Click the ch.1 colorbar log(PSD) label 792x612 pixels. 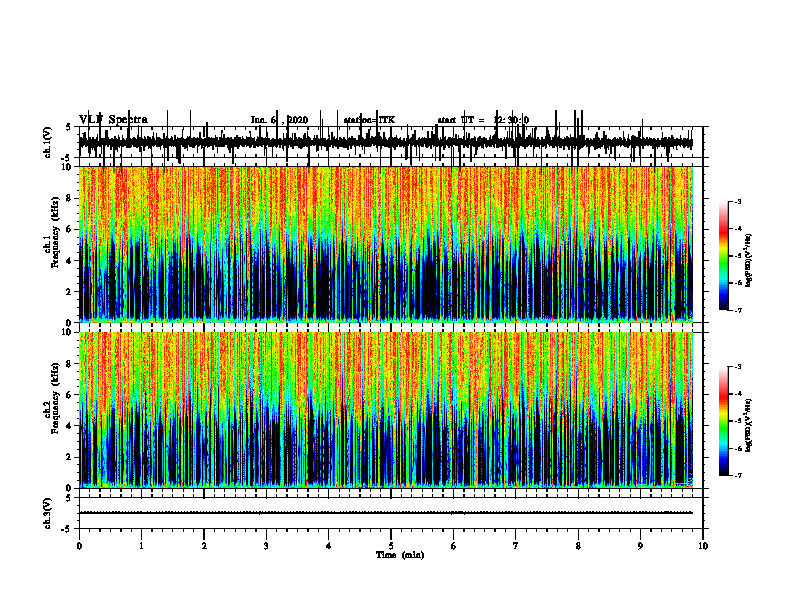pos(749,261)
